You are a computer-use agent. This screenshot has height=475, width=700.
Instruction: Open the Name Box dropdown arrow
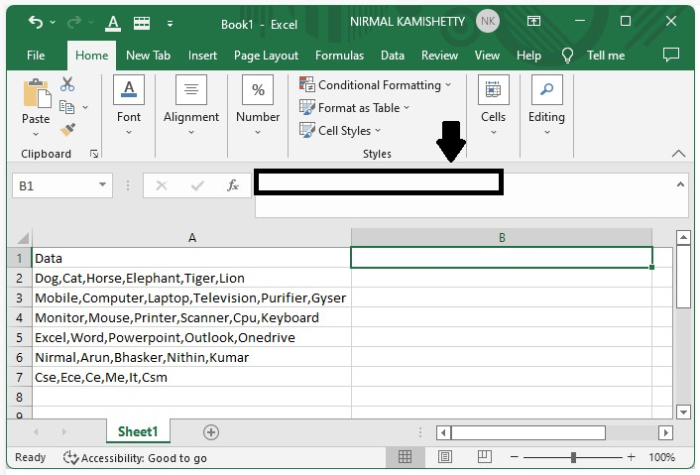pos(103,185)
